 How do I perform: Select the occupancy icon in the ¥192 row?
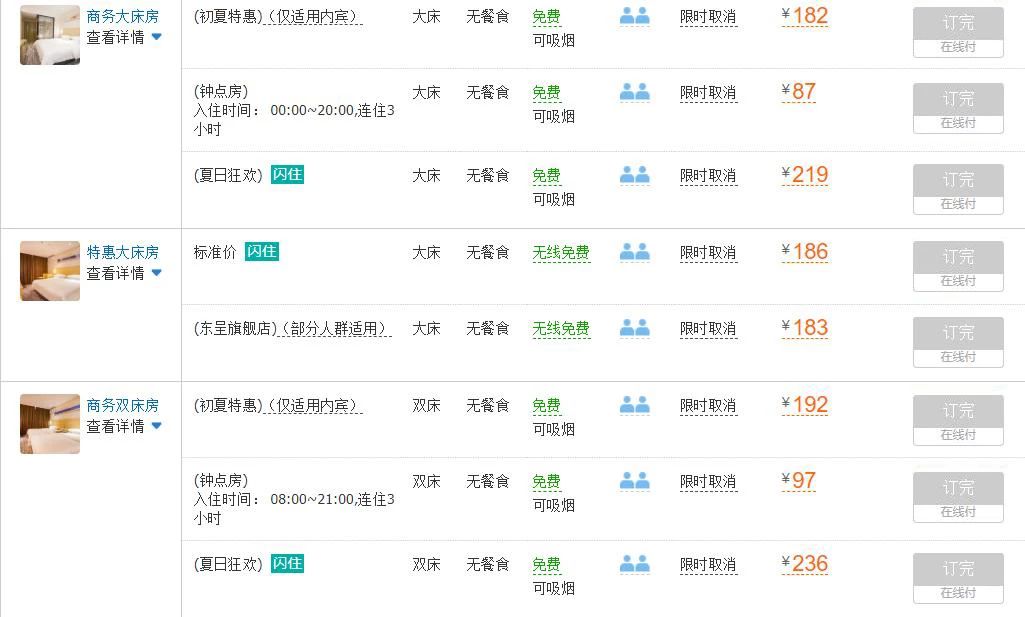(x=634, y=405)
